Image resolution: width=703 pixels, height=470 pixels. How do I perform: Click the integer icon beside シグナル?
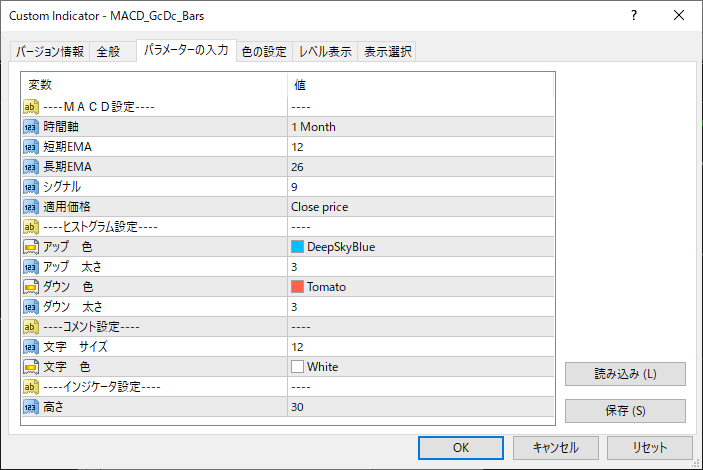click(31, 187)
